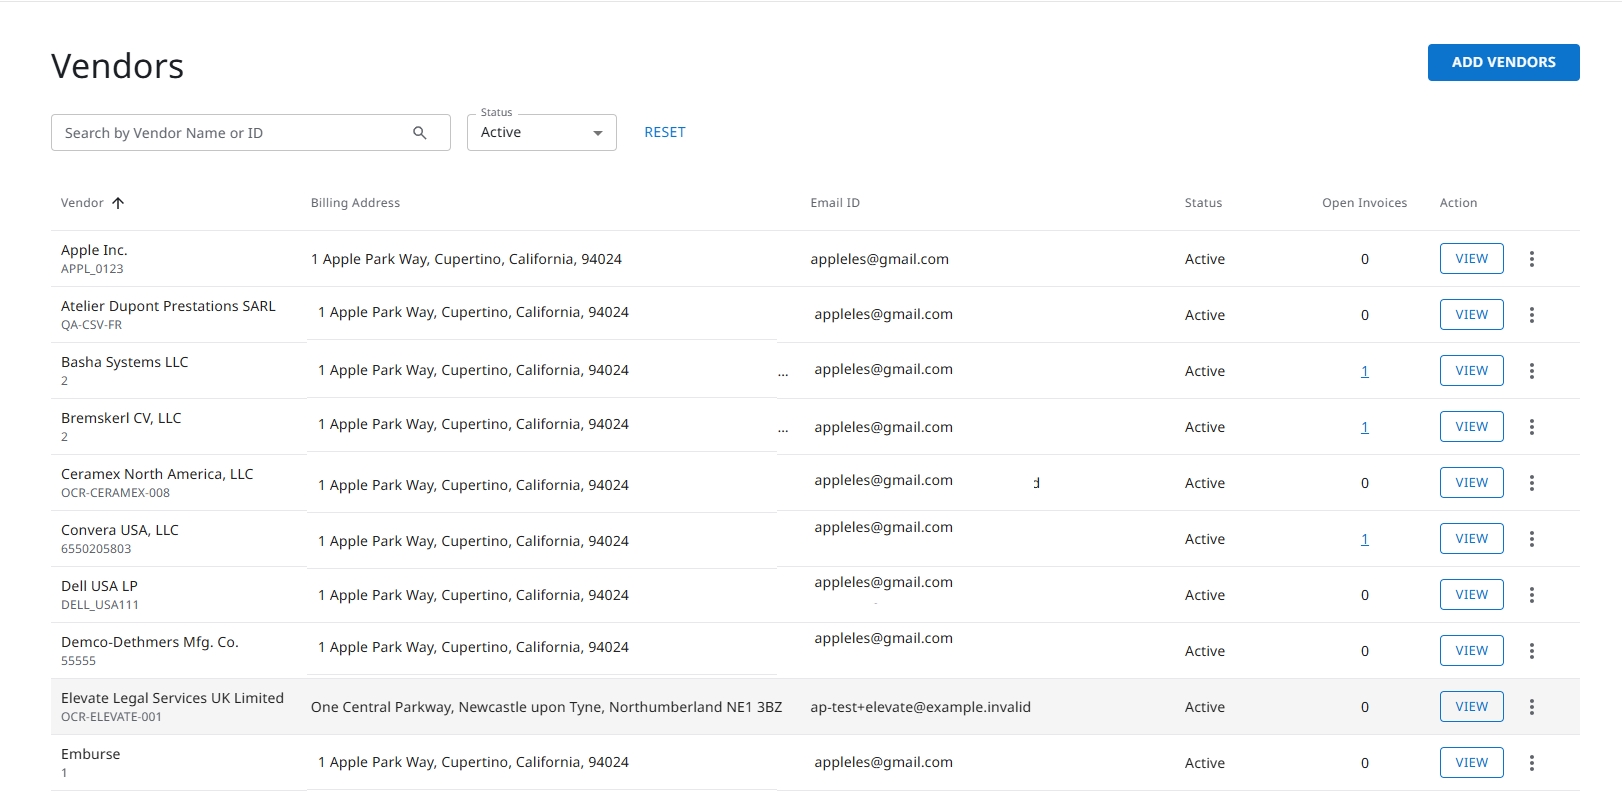Open the three-dot menu for Emburse row
The height and width of the screenshot is (796, 1622).
pyautogui.click(x=1531, y=763)
